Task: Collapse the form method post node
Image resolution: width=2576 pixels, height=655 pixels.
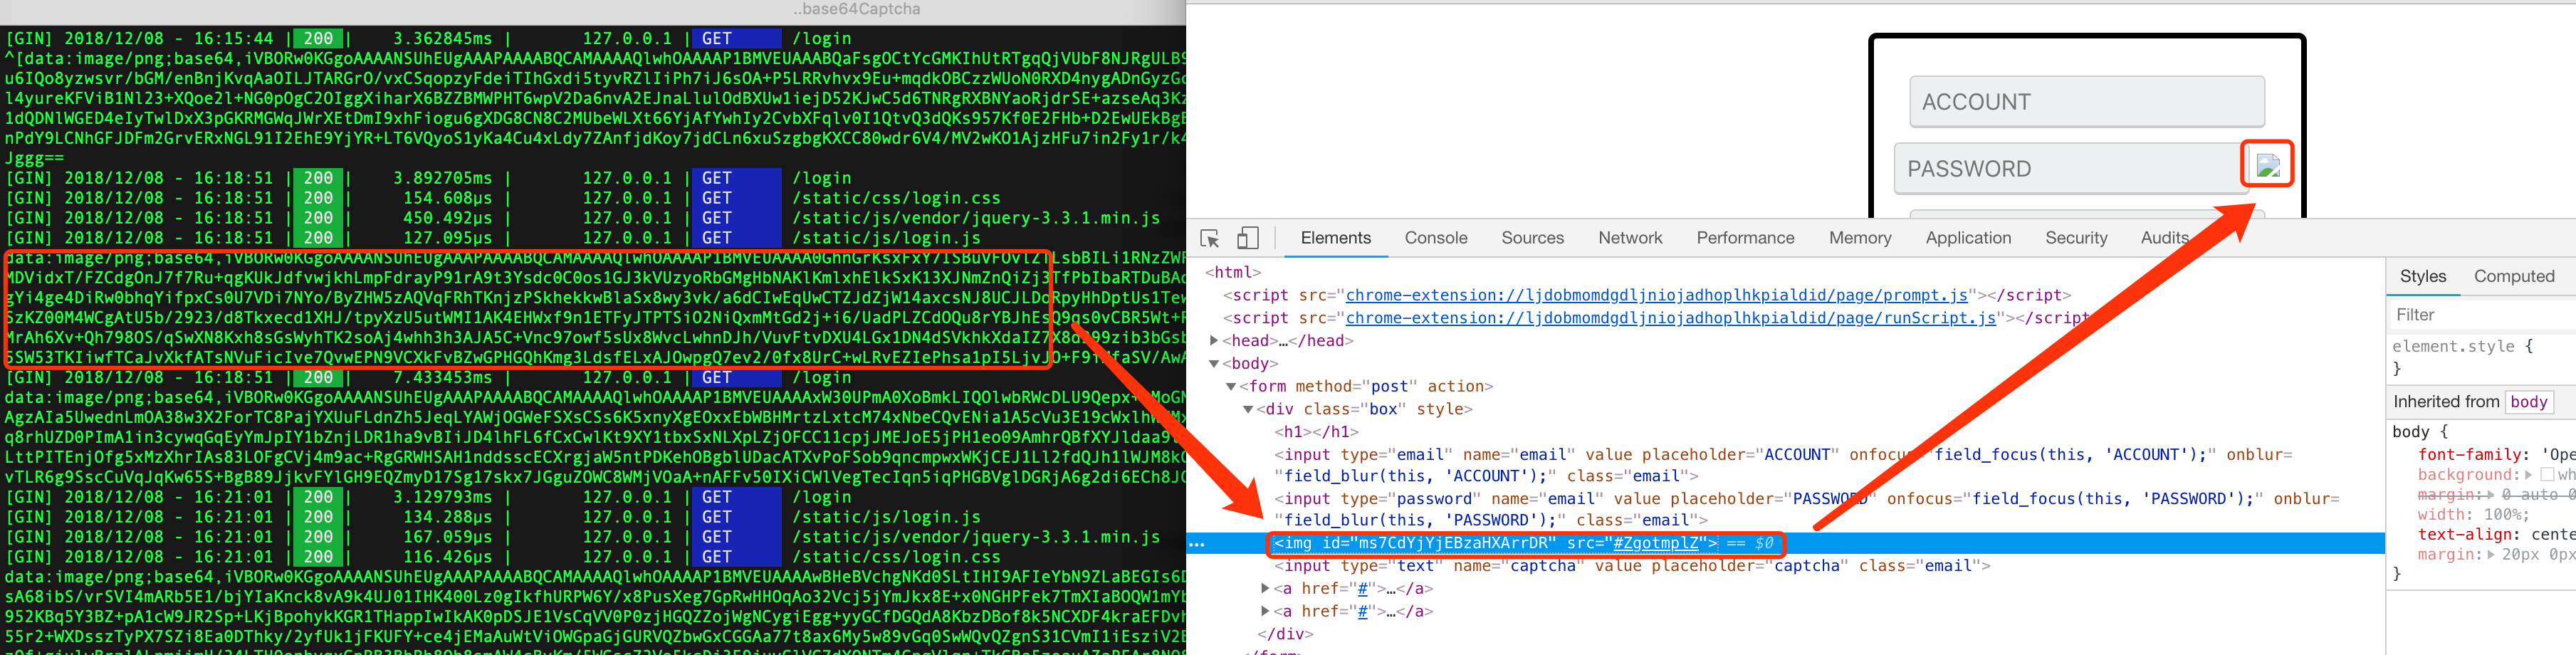Action: [x=1231, y=387]
